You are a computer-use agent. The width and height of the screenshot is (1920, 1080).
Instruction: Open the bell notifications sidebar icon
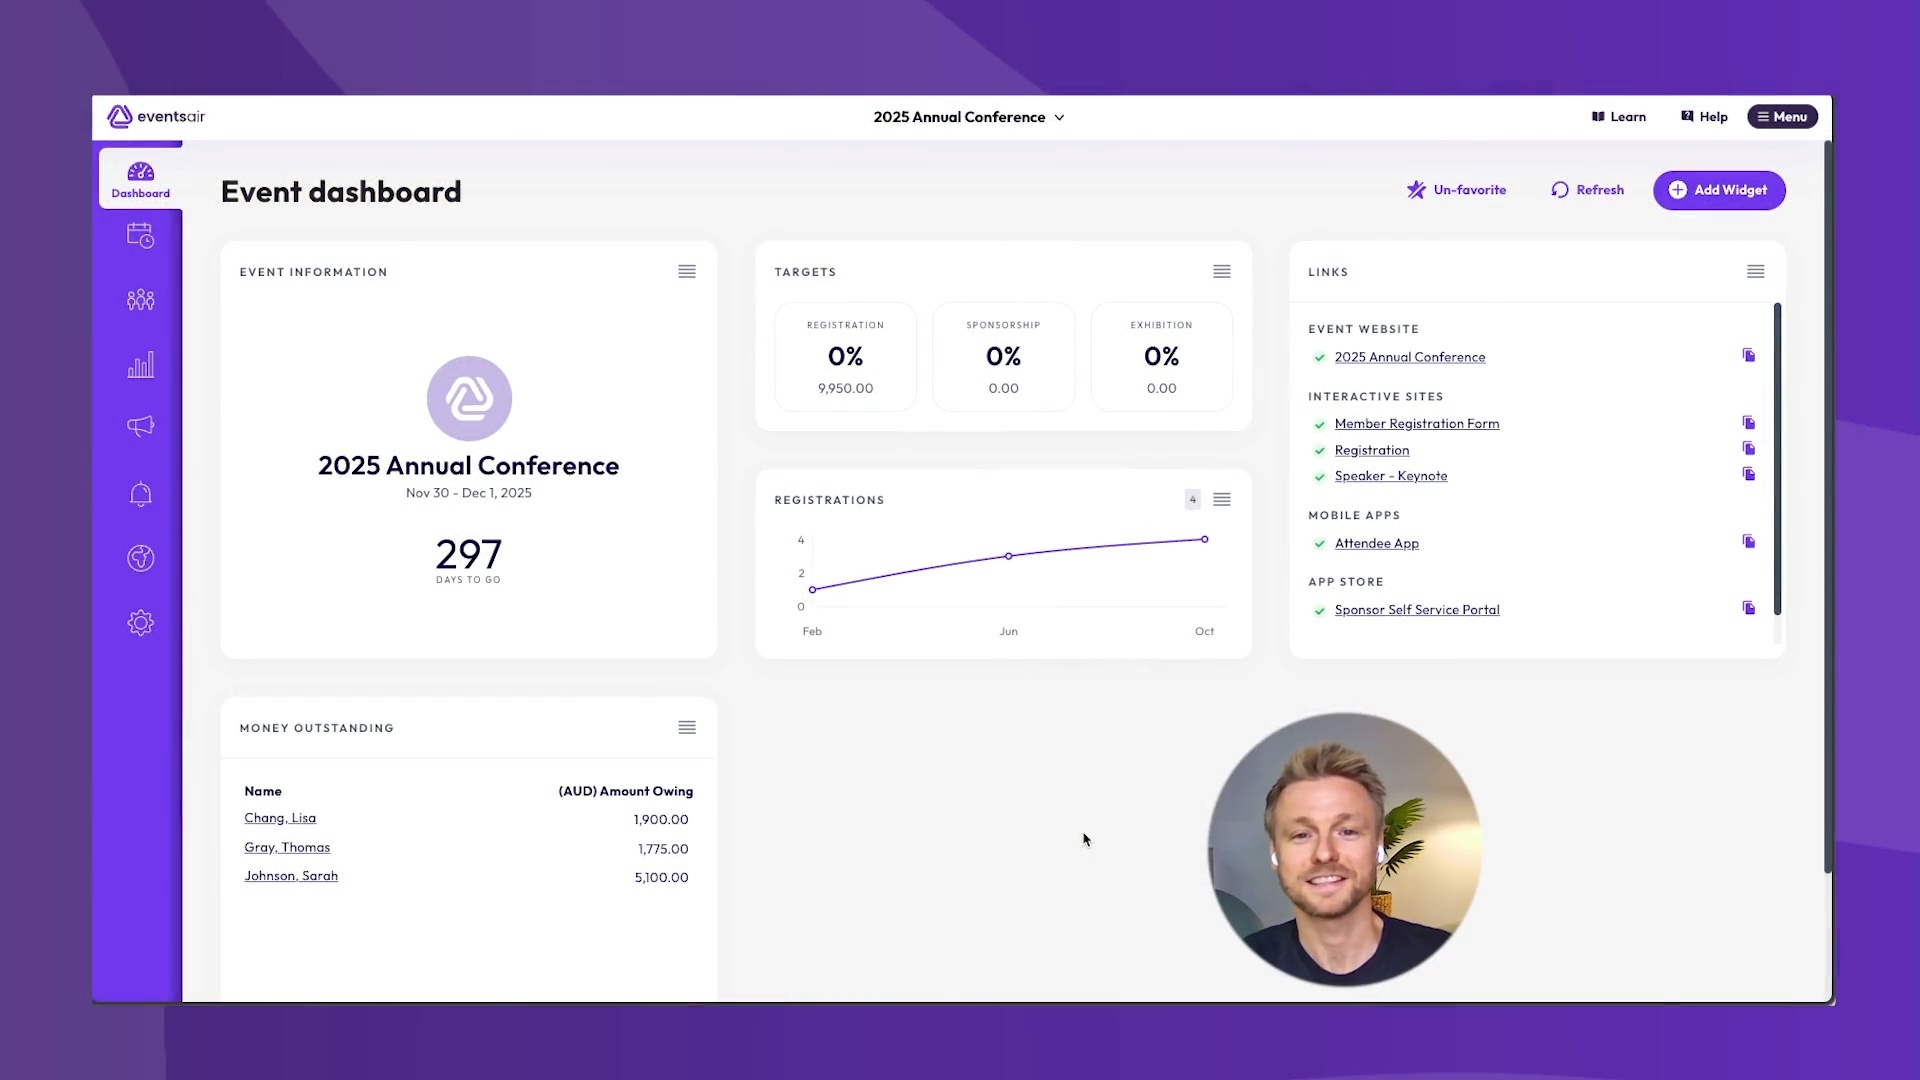click(140, 494)
